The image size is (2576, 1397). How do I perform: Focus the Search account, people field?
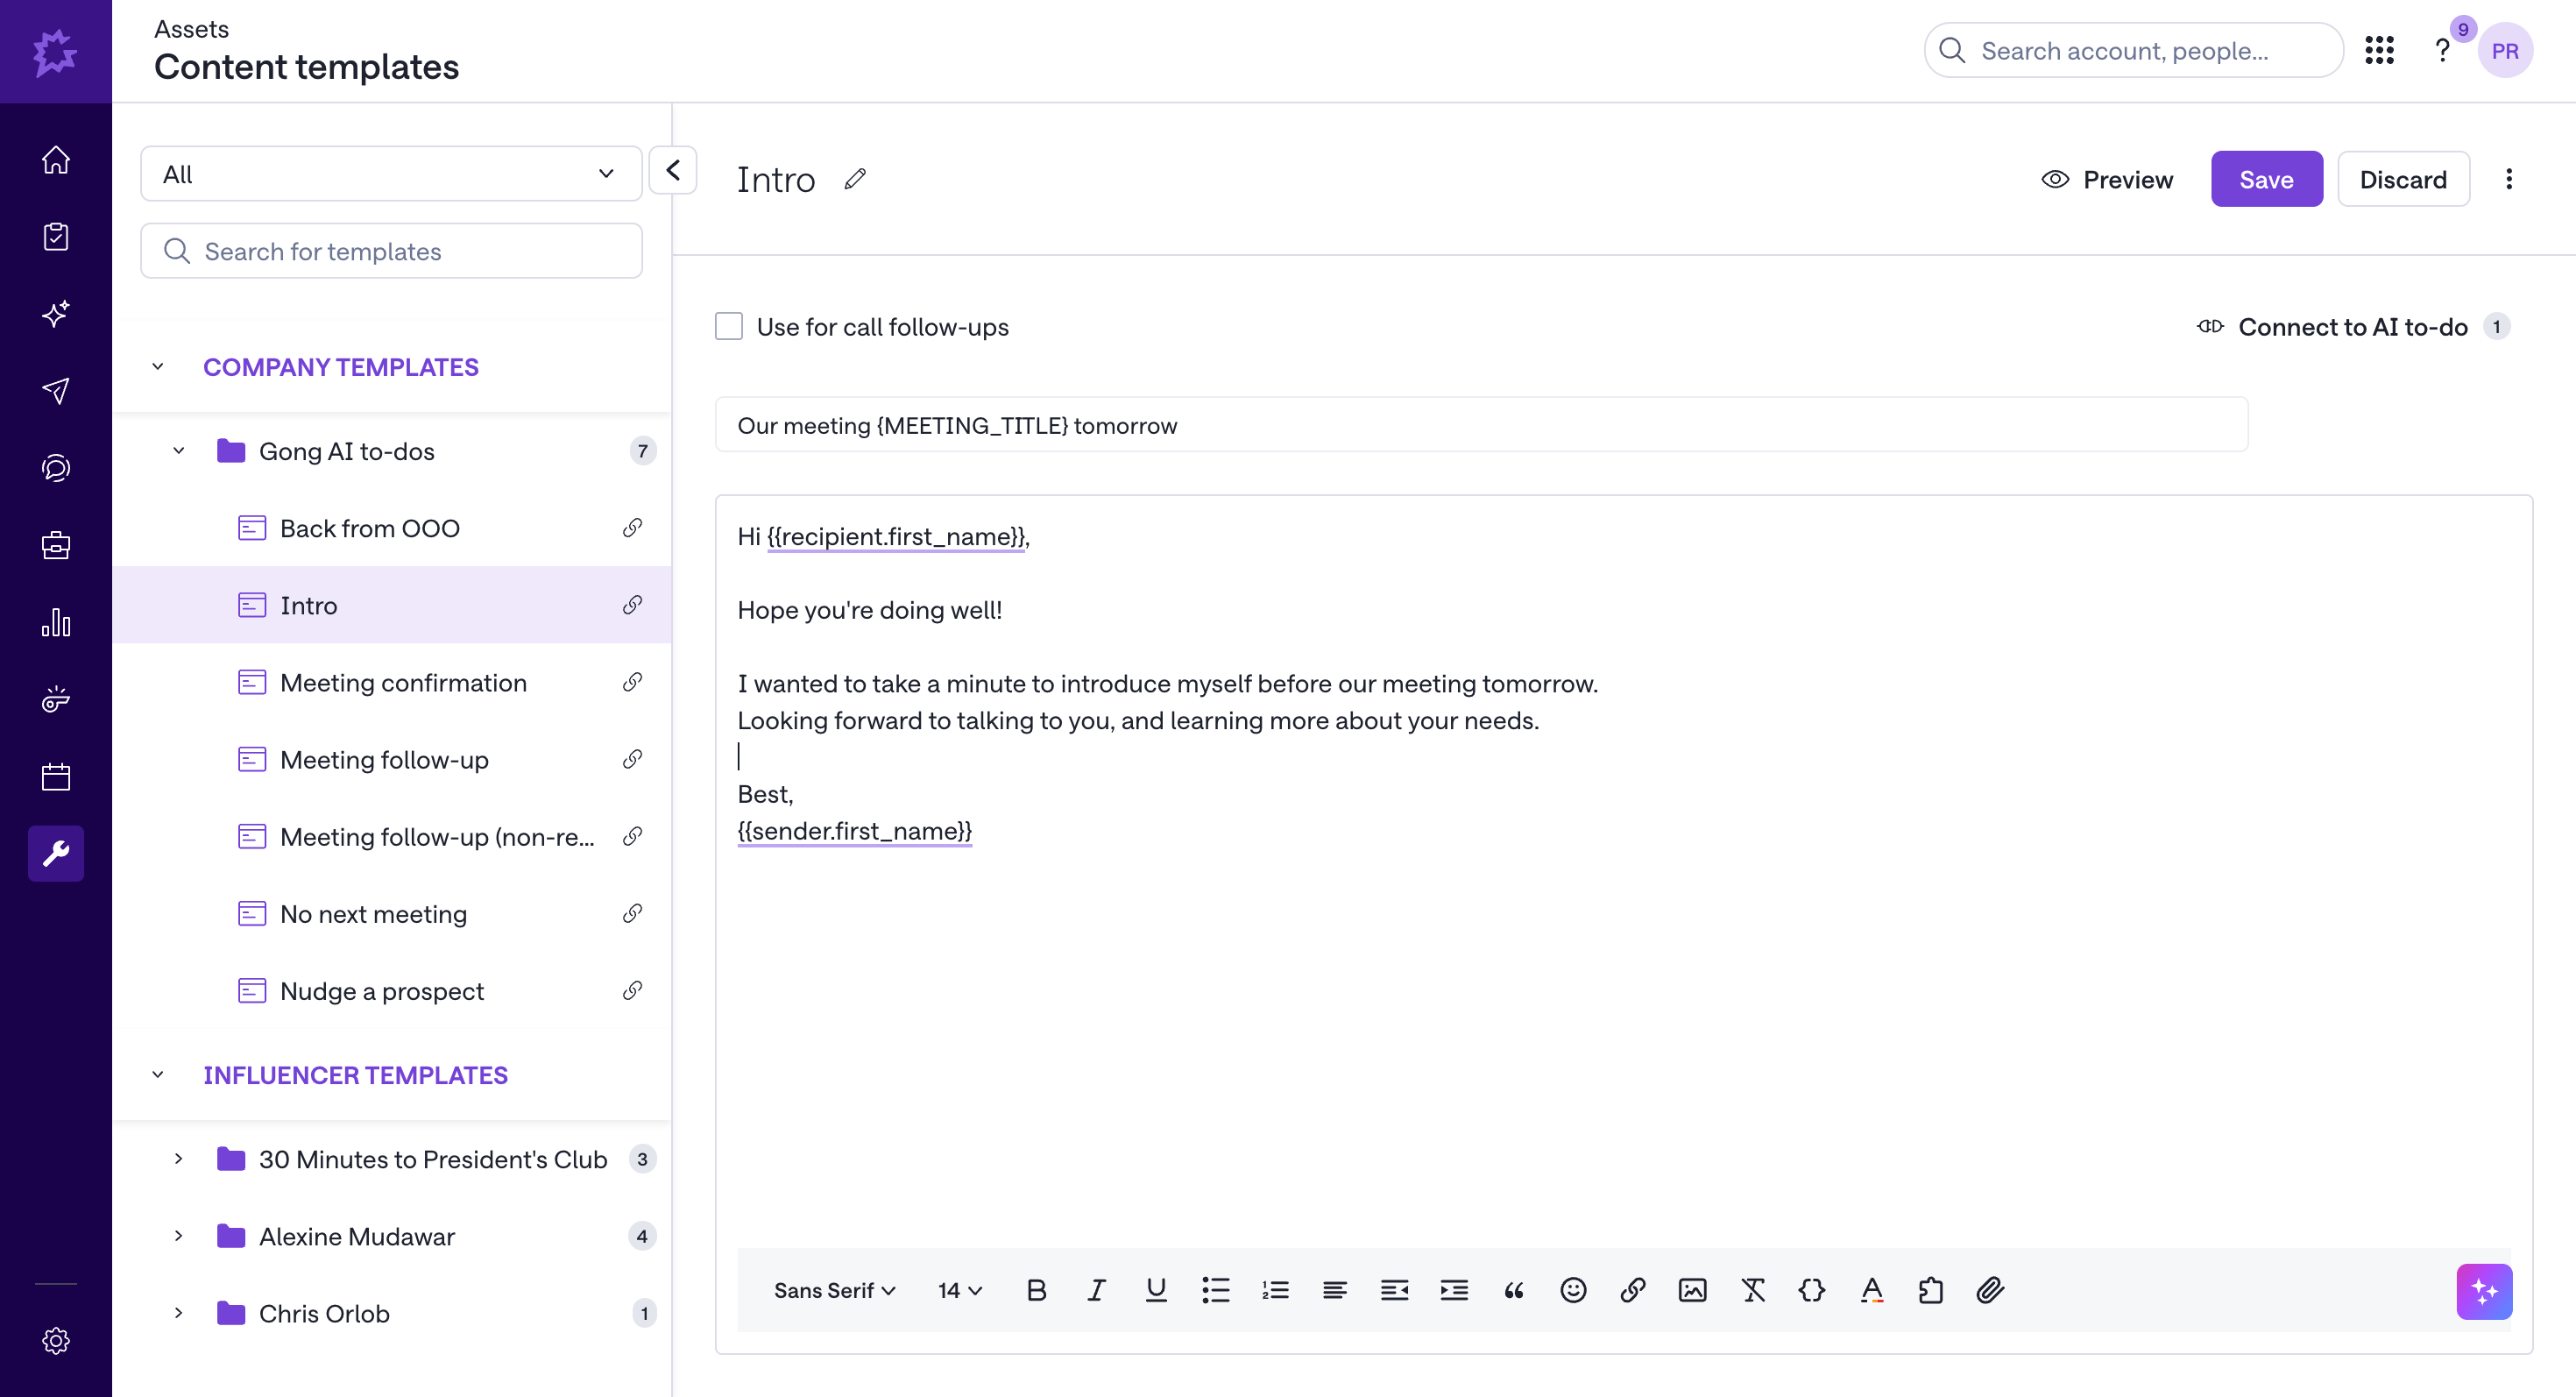pyautogui.click(x=2133, y=50)
